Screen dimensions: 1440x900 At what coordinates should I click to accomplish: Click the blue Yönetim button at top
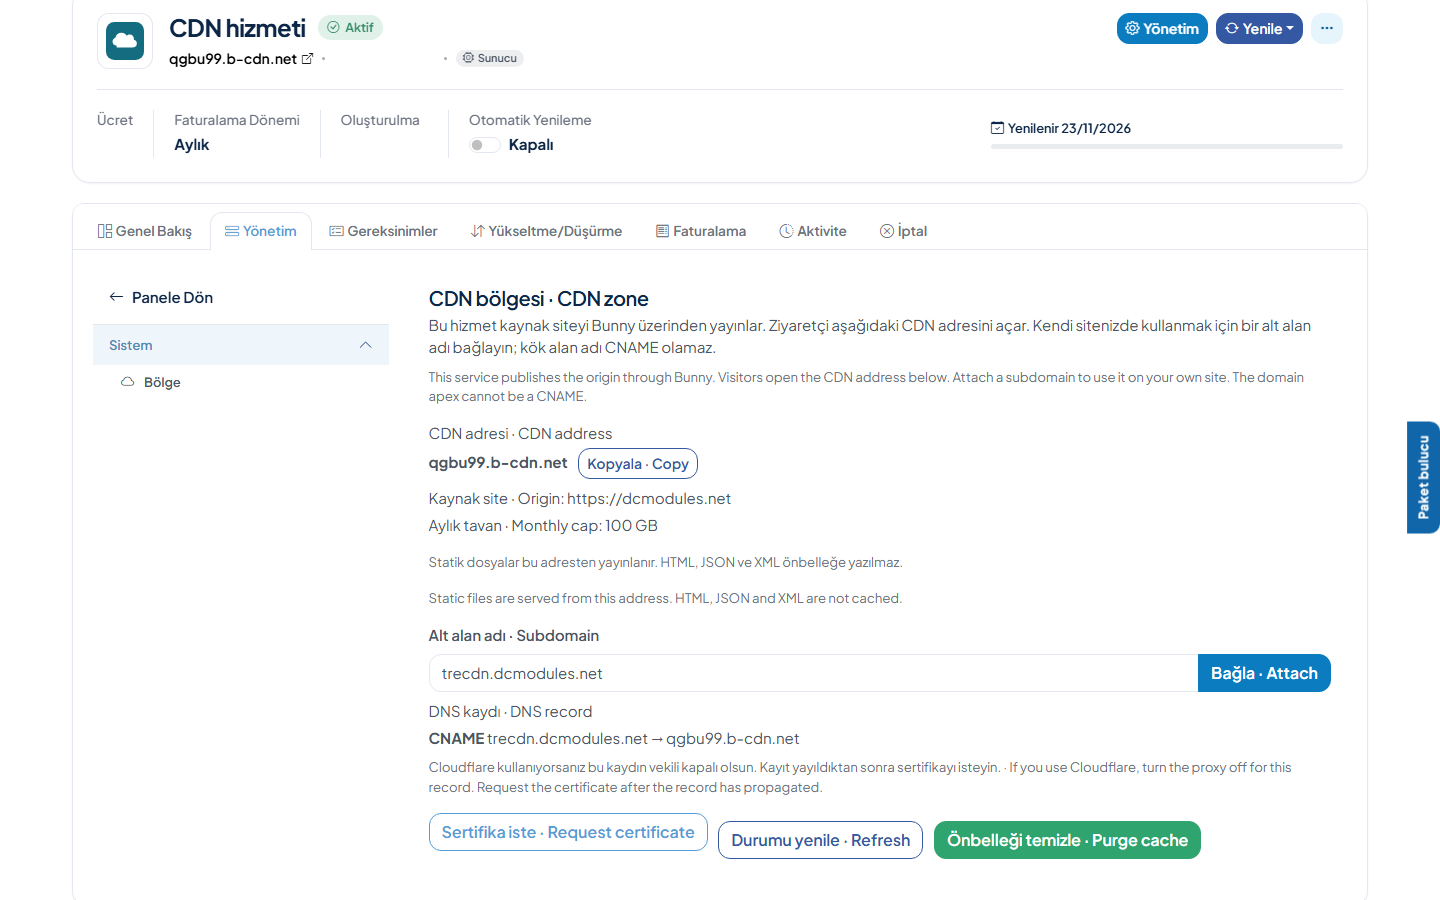1162,28
